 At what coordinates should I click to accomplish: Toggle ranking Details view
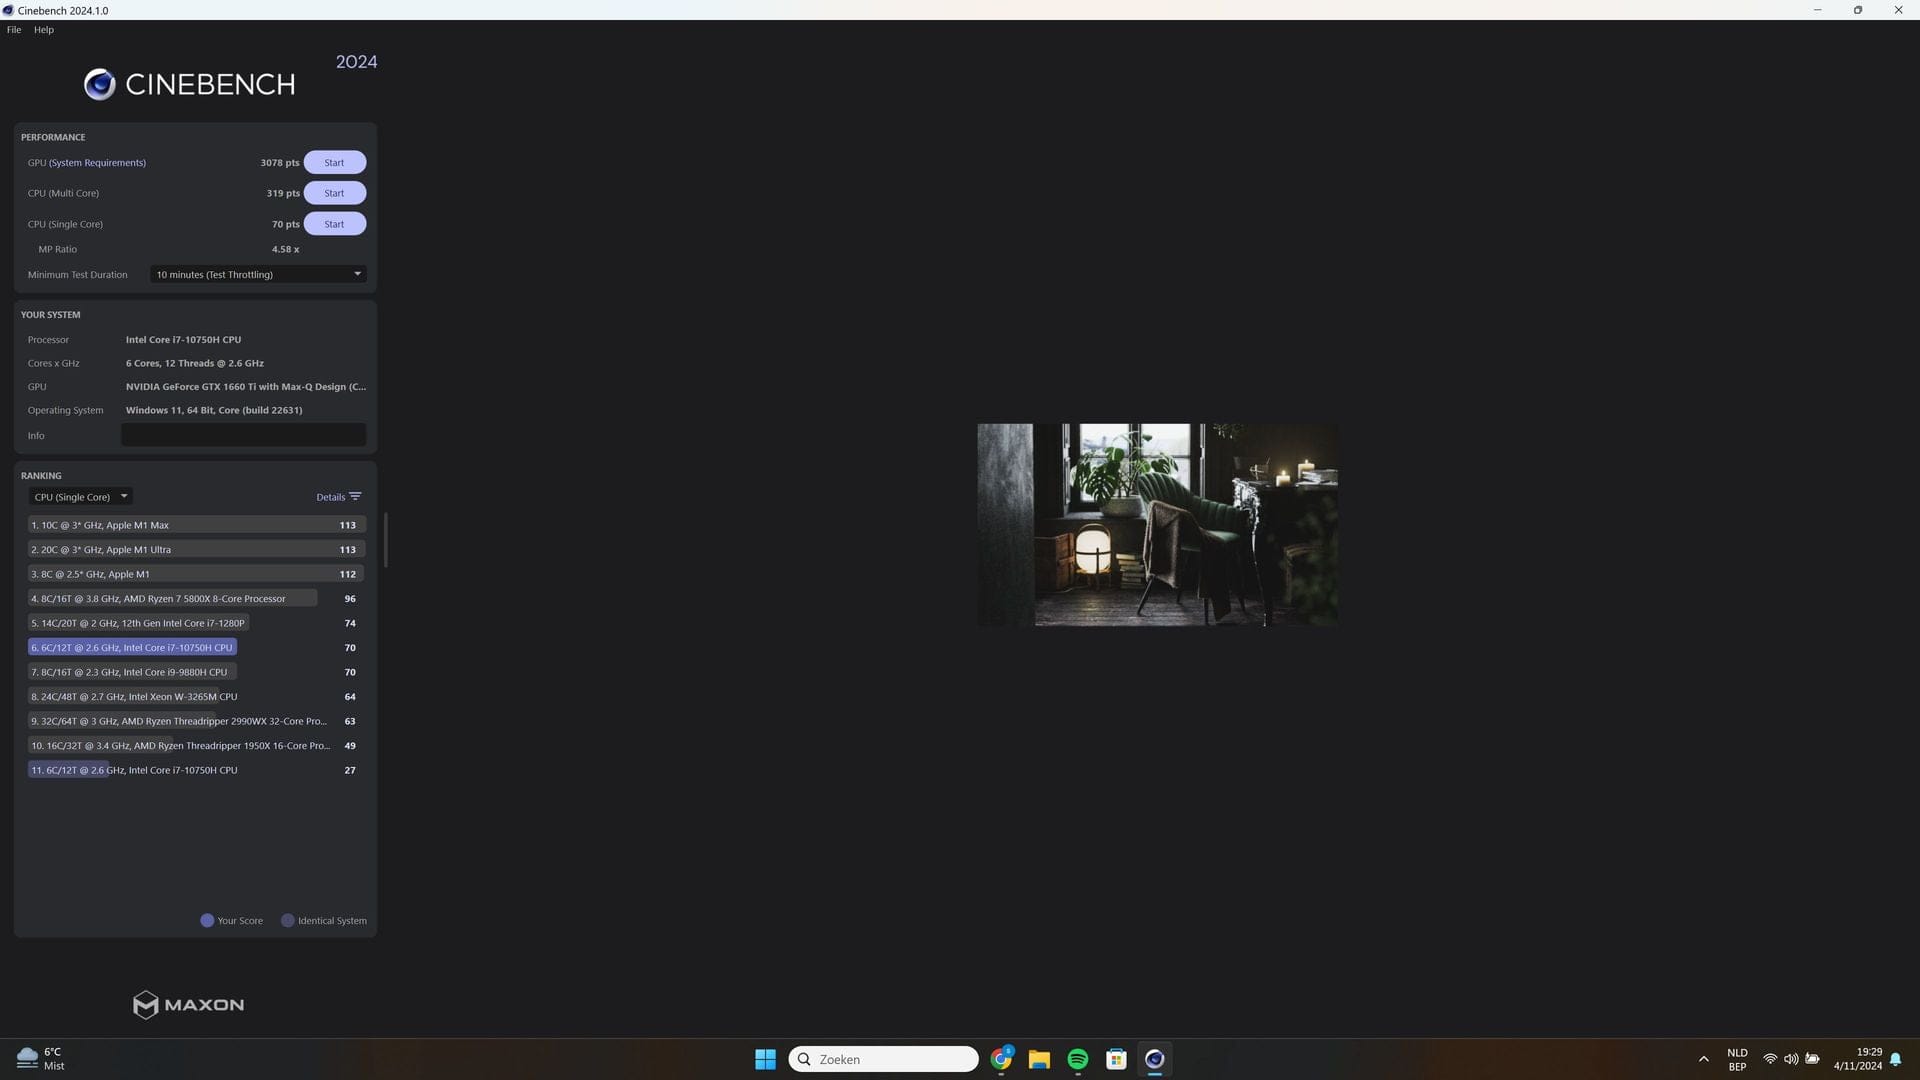[x=338, y=497]
